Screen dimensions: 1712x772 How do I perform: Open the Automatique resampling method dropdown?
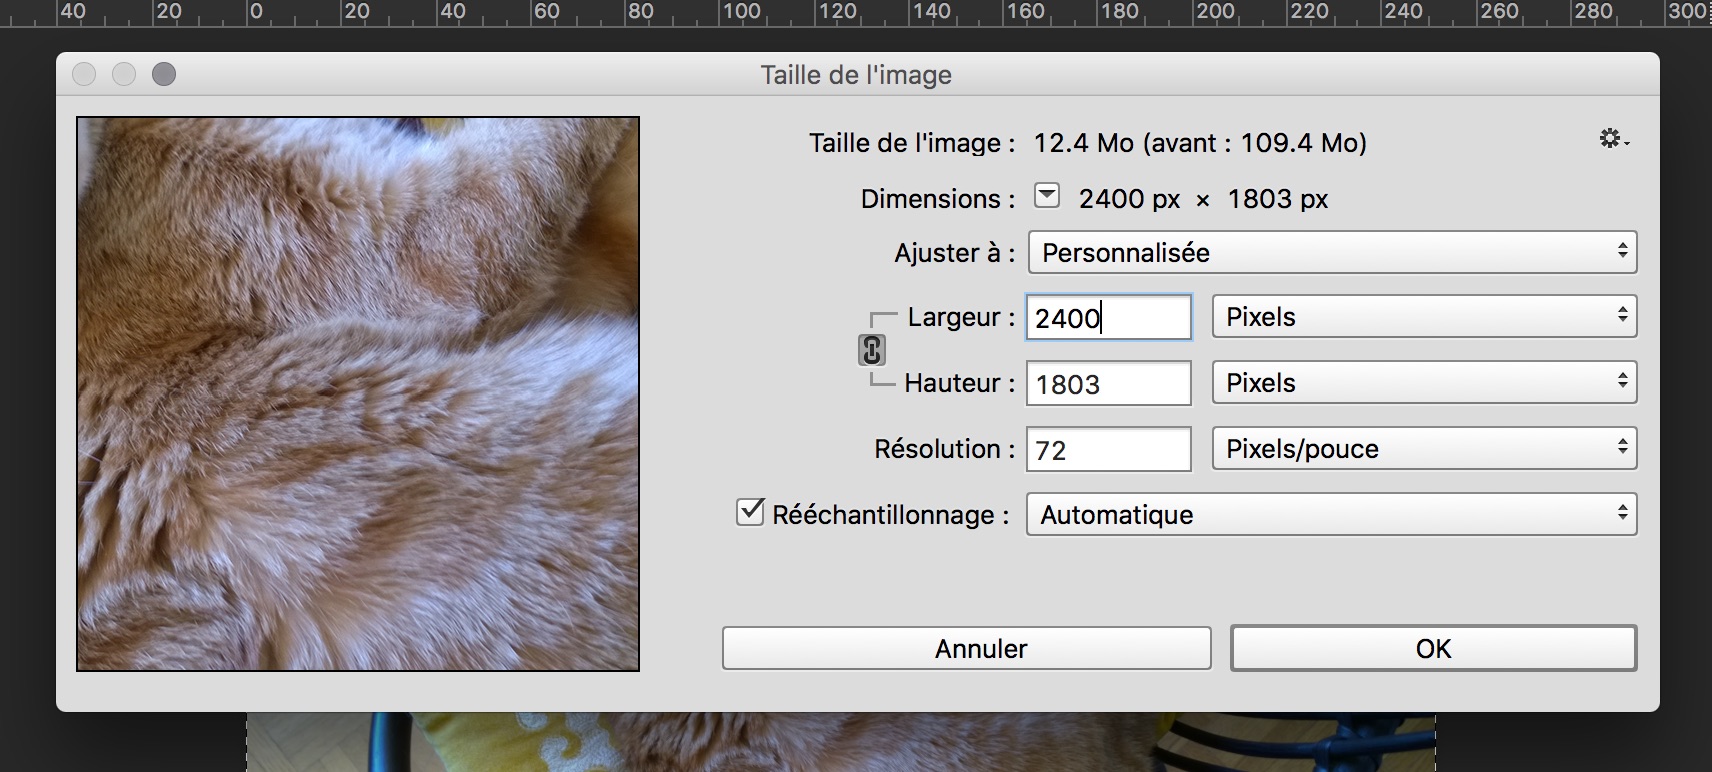click(1331, 514)
